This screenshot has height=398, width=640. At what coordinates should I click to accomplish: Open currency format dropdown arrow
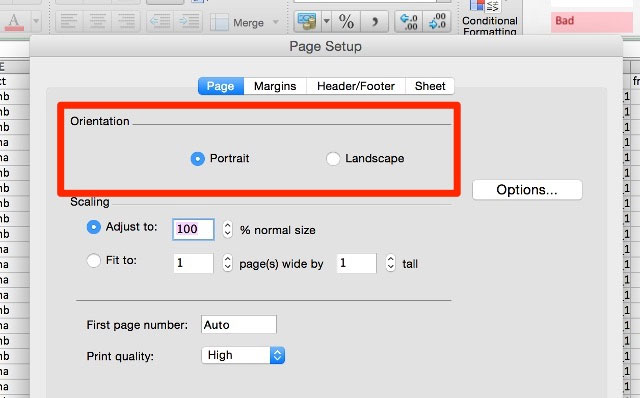click(326, 21)
